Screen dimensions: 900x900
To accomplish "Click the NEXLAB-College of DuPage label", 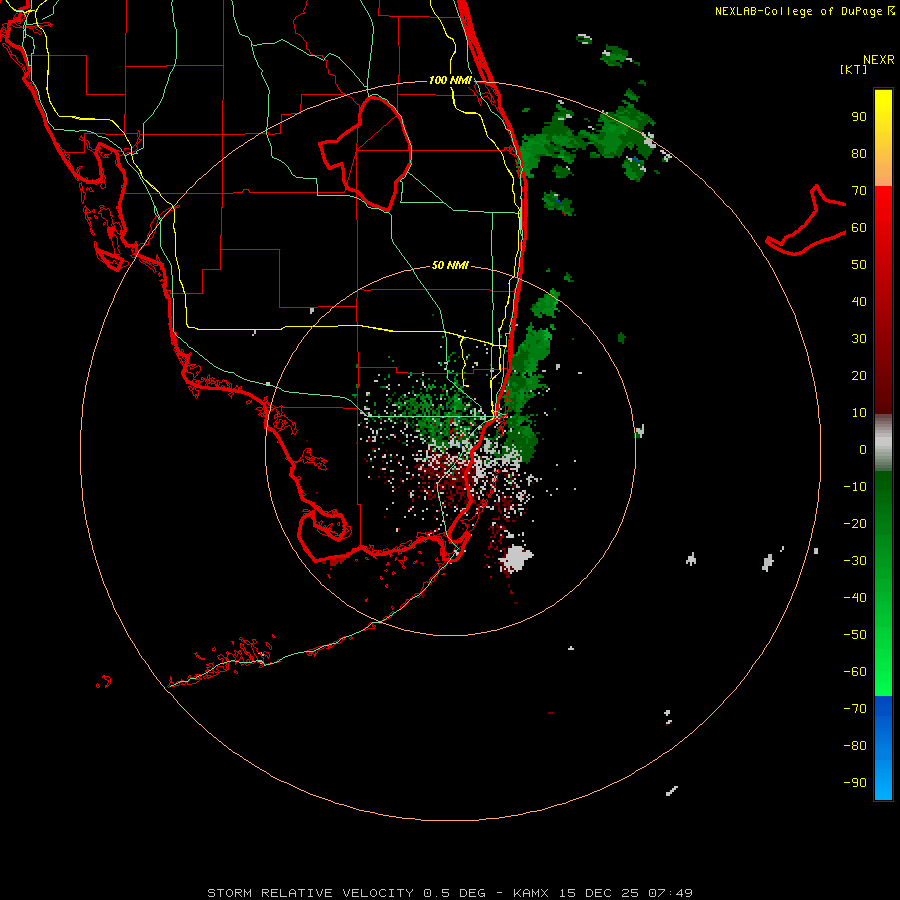I will (800, 11).
